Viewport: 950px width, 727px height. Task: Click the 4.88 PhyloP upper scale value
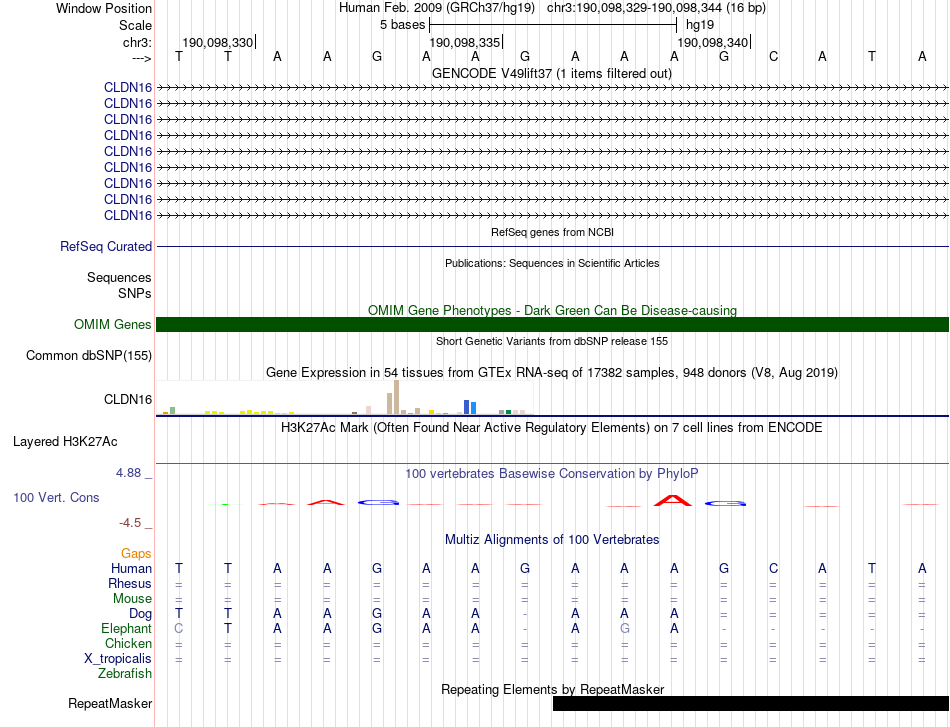coord(129,473)
